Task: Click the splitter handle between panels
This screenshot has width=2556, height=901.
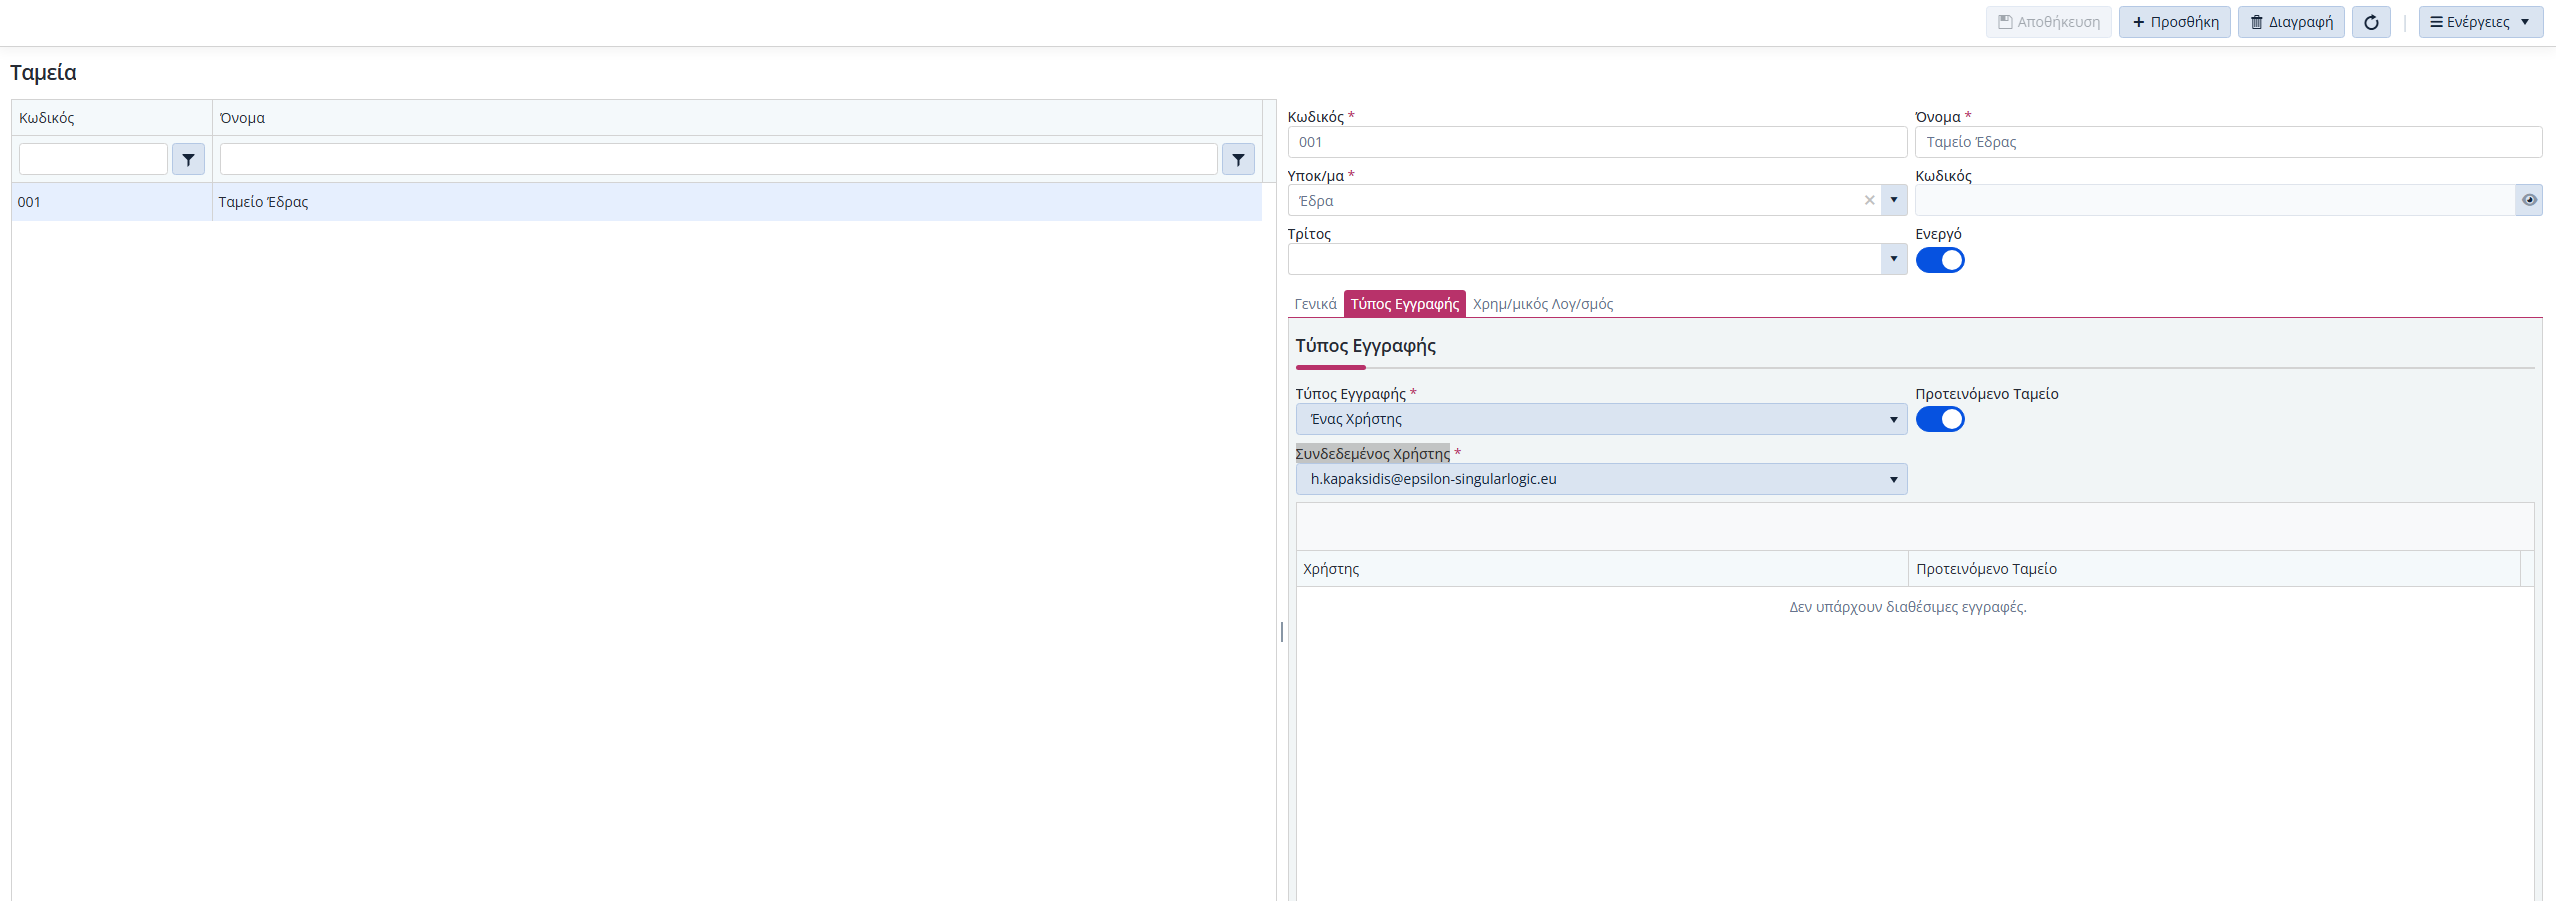Action: (x=1282, y=631)
